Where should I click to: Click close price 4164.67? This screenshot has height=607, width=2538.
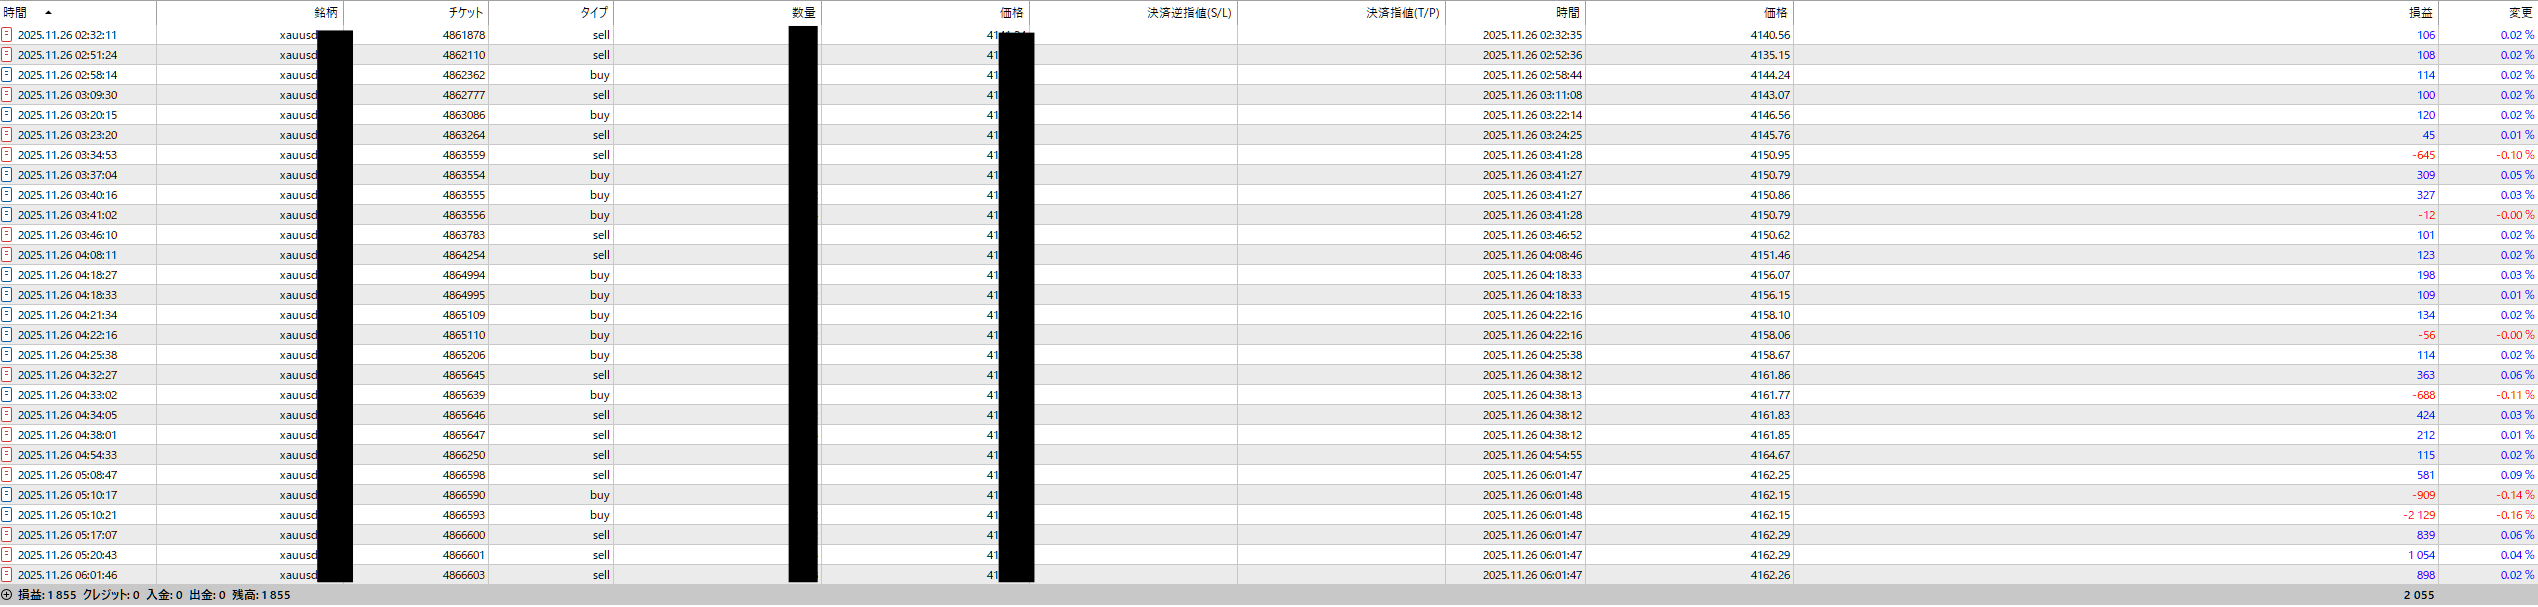point(1770,455)
